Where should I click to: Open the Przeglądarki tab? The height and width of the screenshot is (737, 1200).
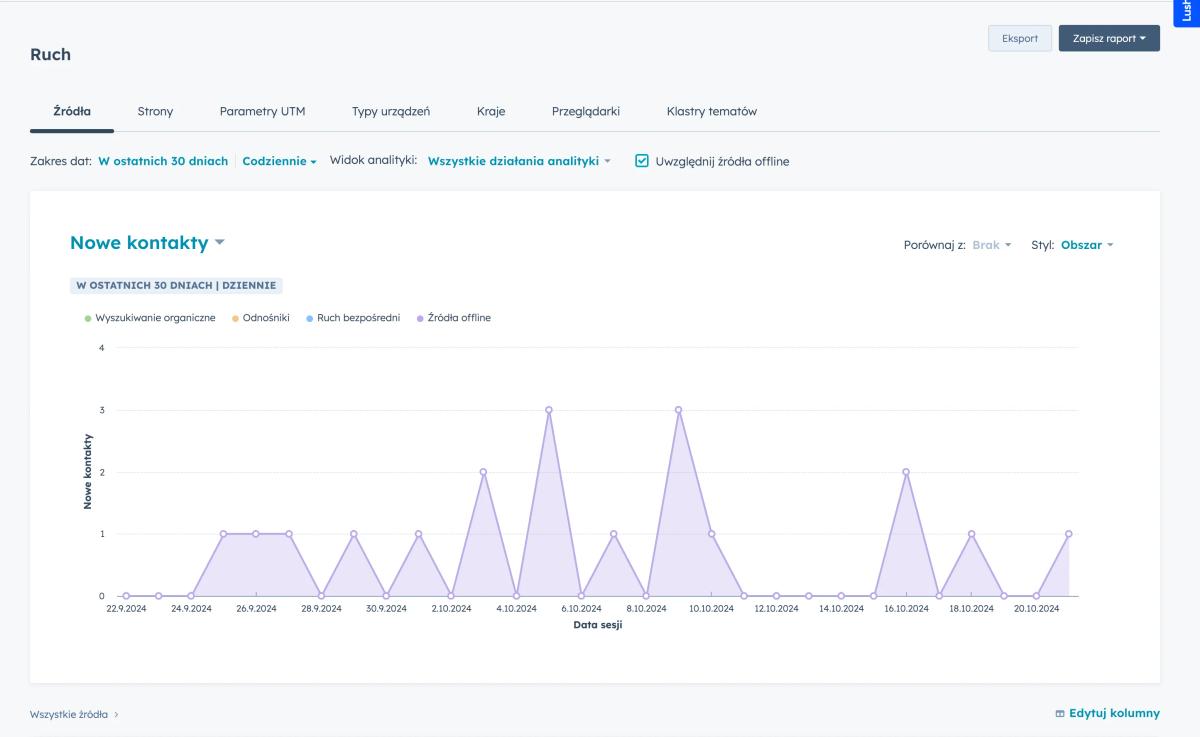click(x=586, y=111)
